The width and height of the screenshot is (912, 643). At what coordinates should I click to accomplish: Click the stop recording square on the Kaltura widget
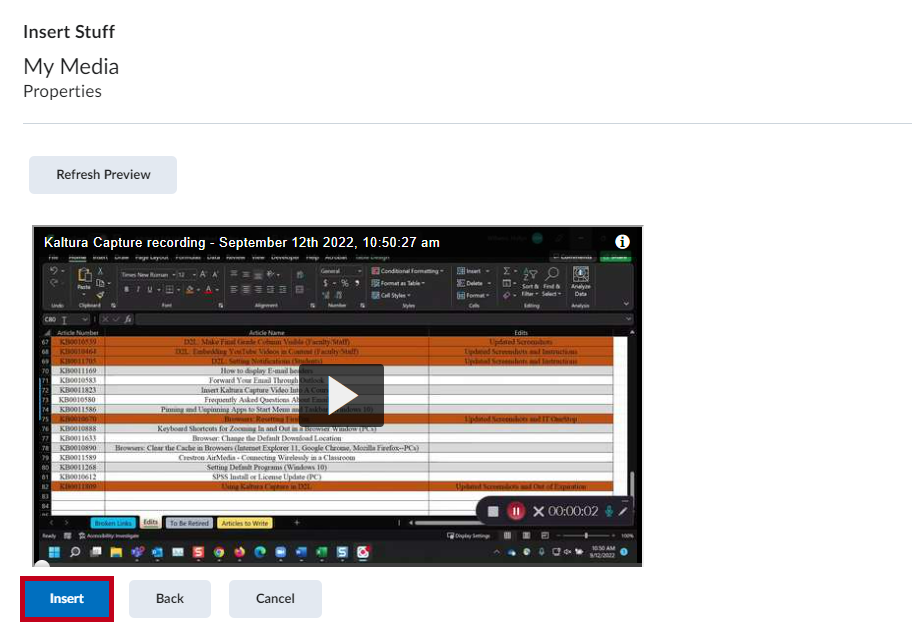coord(493,511)
